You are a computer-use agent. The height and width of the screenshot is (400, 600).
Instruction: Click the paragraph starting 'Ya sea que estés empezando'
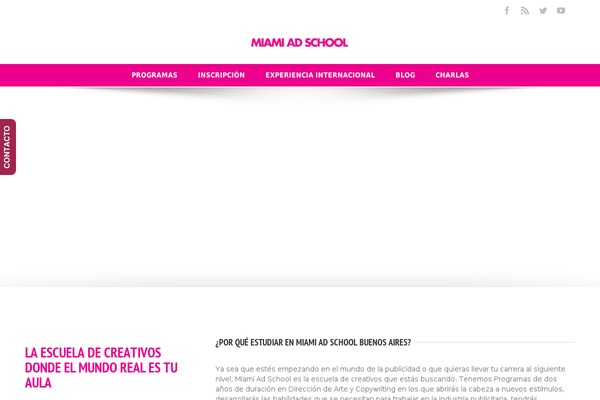pos(390,384)
